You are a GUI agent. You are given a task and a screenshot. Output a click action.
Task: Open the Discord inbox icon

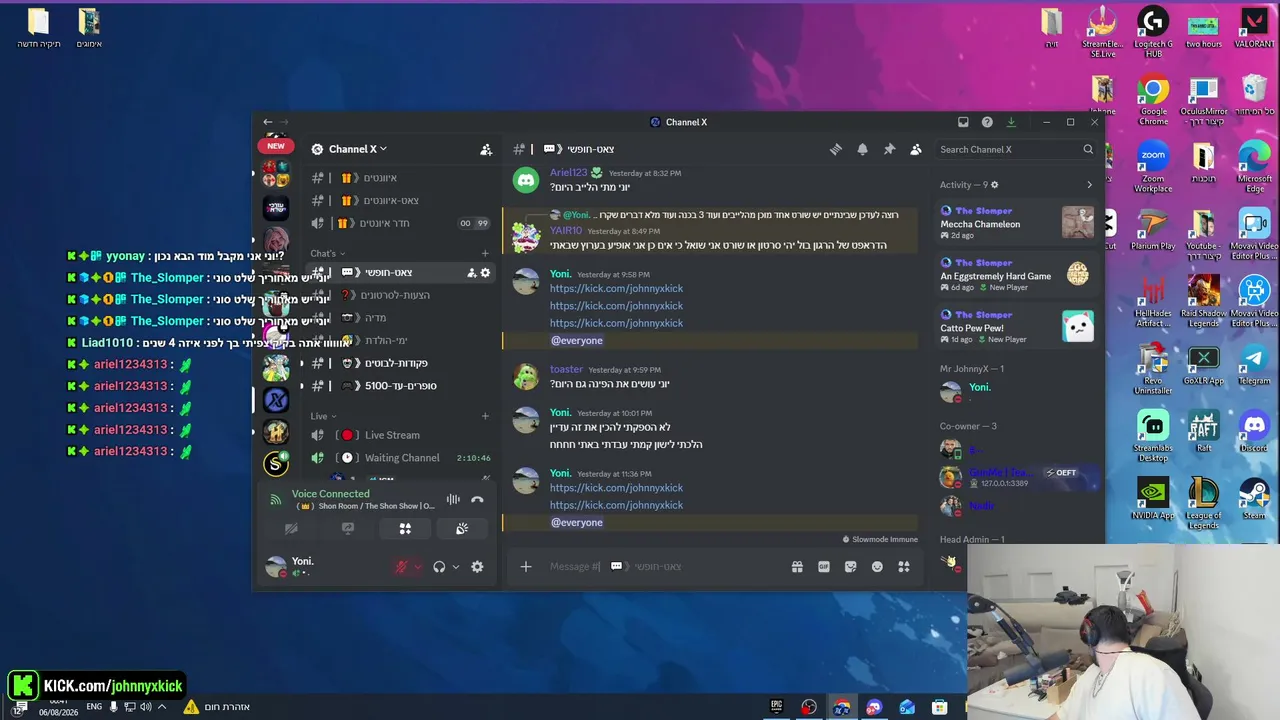963,122
